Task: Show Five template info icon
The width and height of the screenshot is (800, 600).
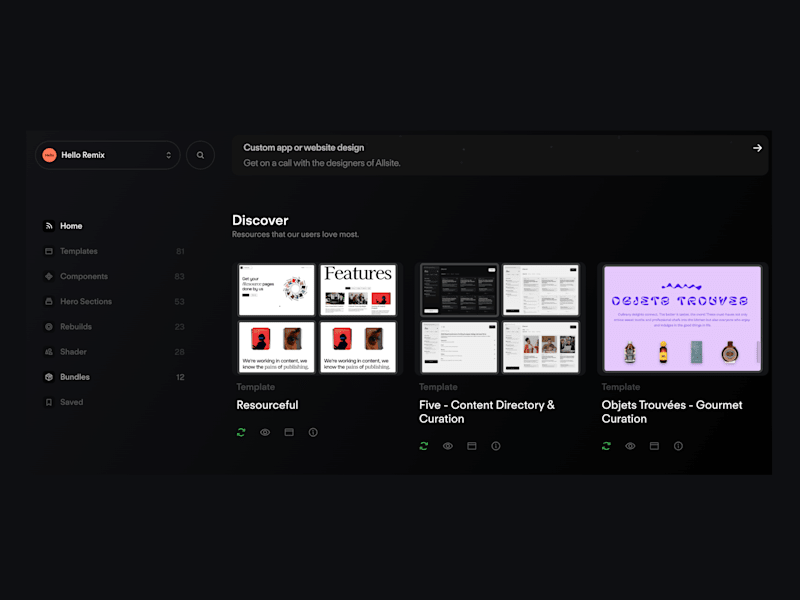Action: point(495,446)
